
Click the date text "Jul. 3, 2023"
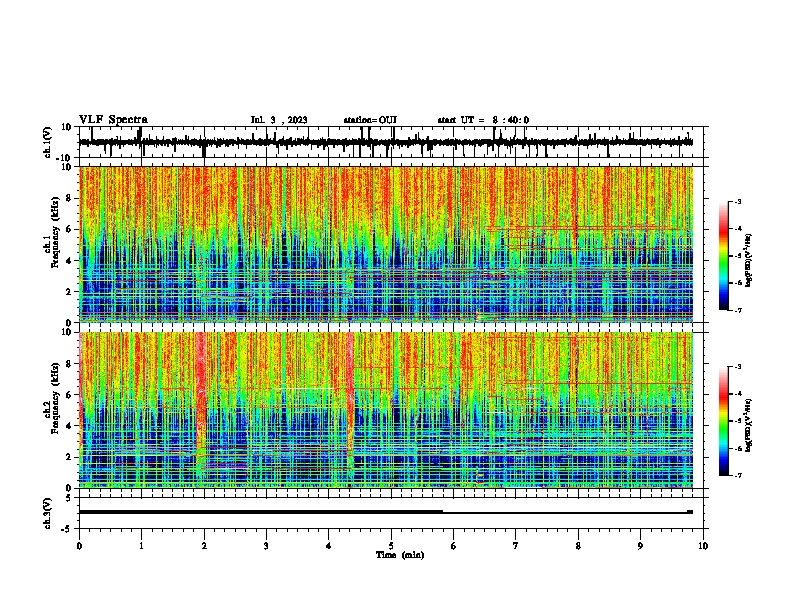(x=279, y=120)
